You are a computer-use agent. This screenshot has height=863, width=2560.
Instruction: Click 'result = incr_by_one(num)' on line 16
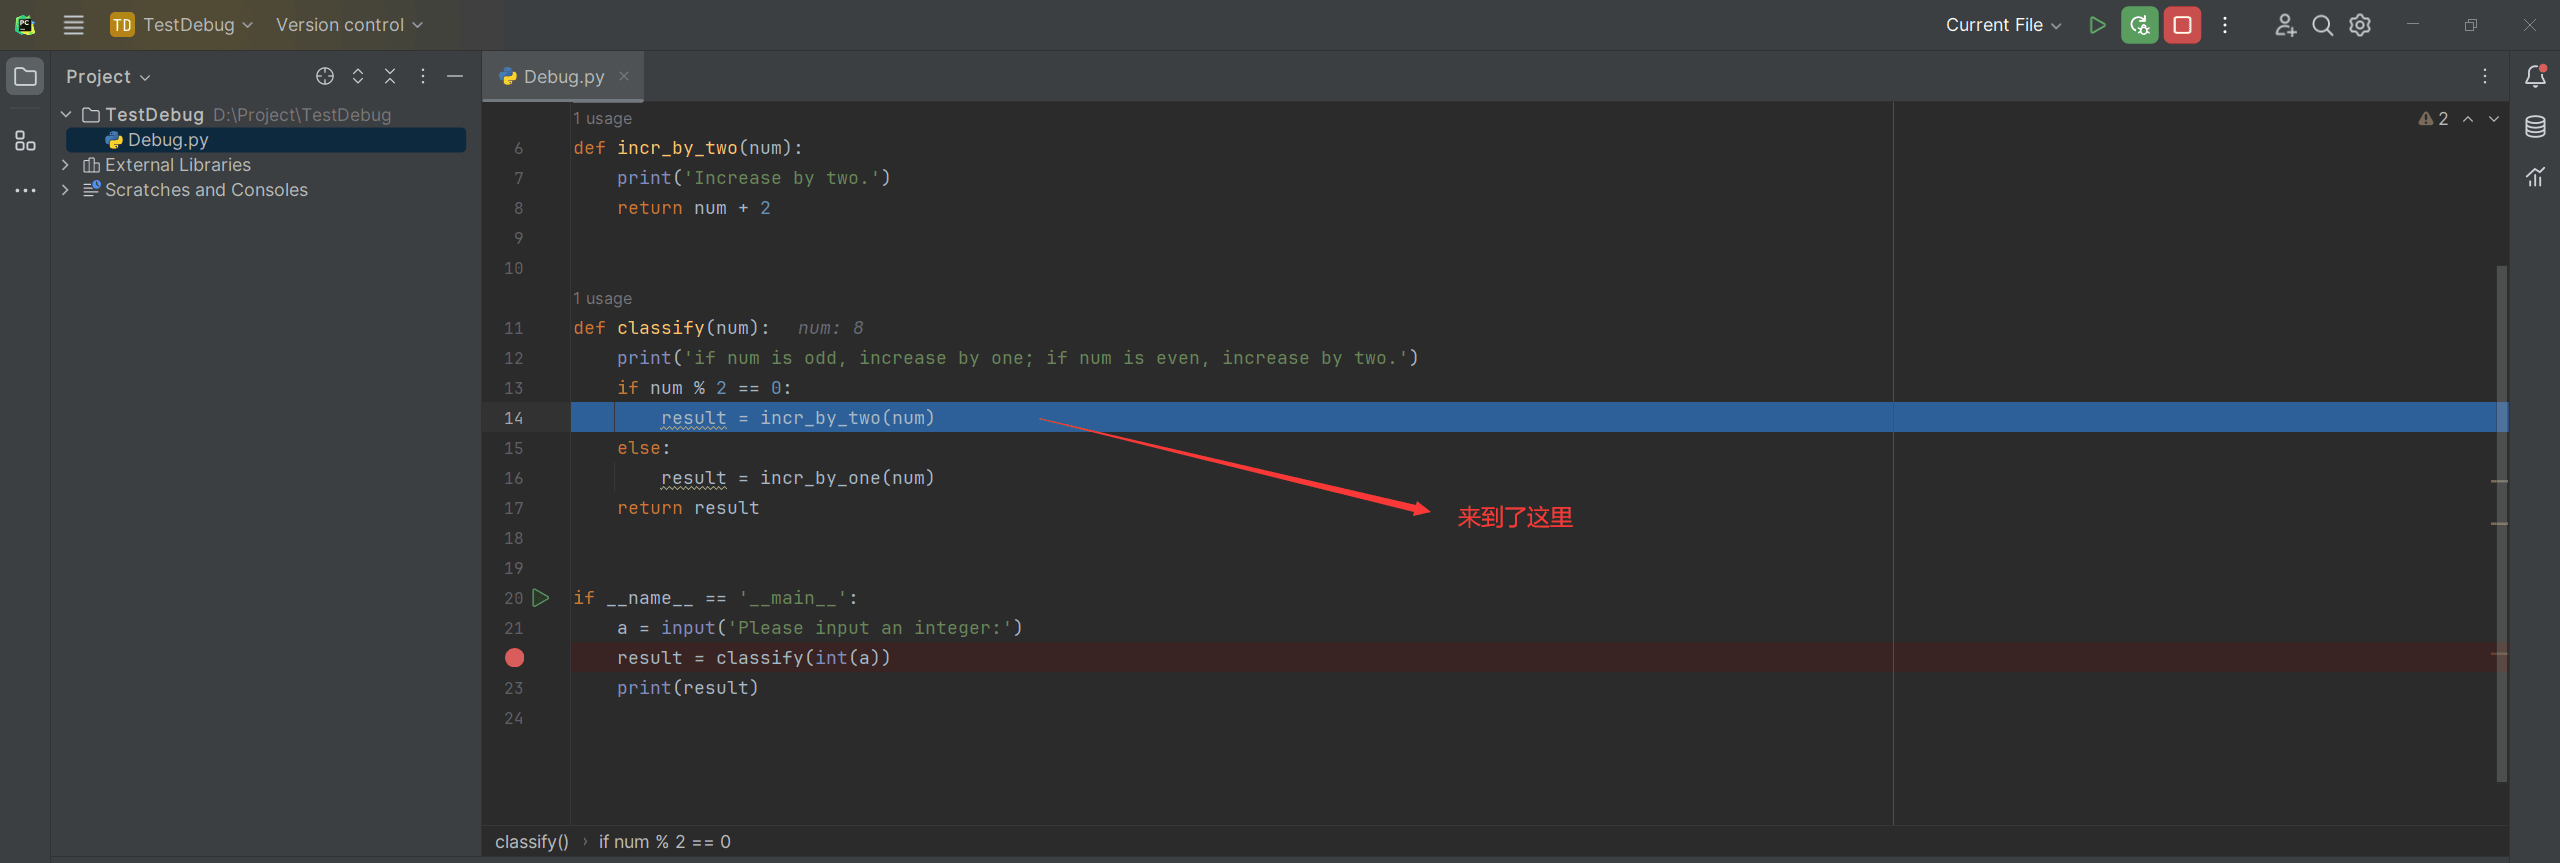pyautogui.click(x=797, y=478)
